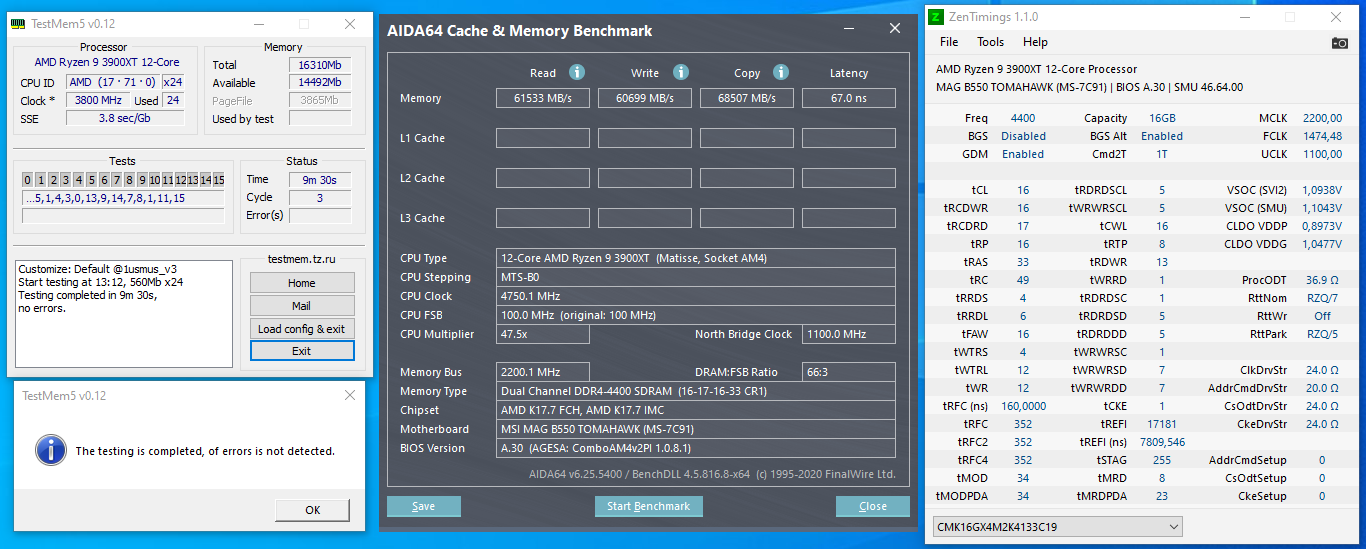This screenshot has height=549, width=1366.
Task: Open the File menu in ZenTimings
Action: click(949, 42)
